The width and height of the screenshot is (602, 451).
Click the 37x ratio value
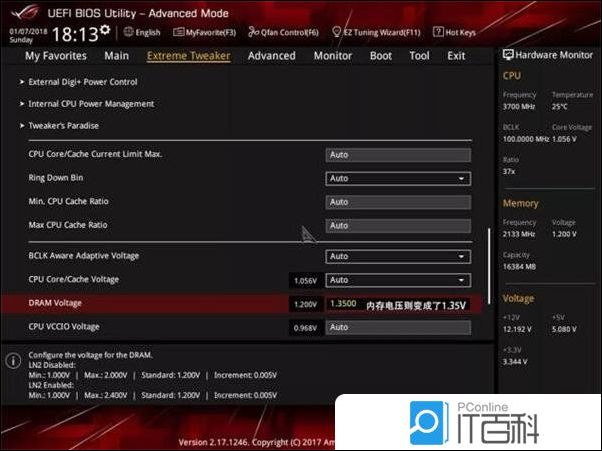(x=509, y=171)
